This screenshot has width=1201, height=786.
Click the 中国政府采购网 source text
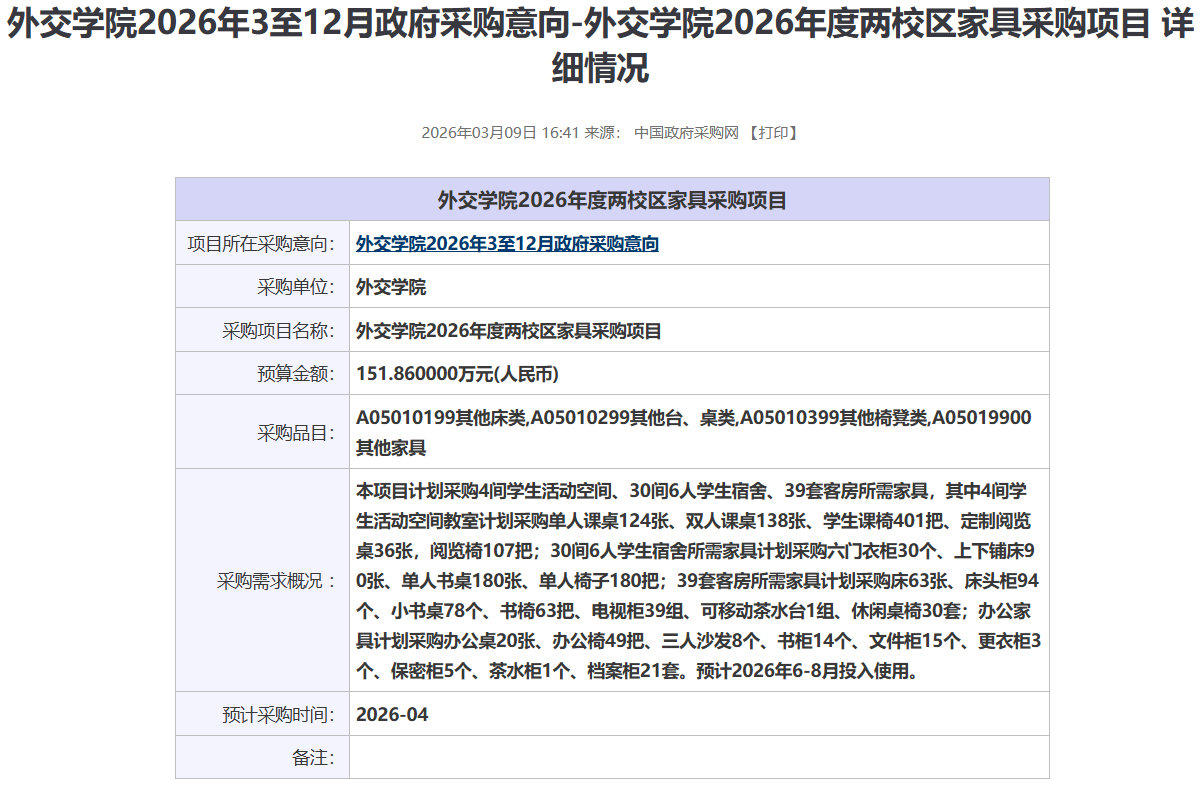click(x=686, y=133)
